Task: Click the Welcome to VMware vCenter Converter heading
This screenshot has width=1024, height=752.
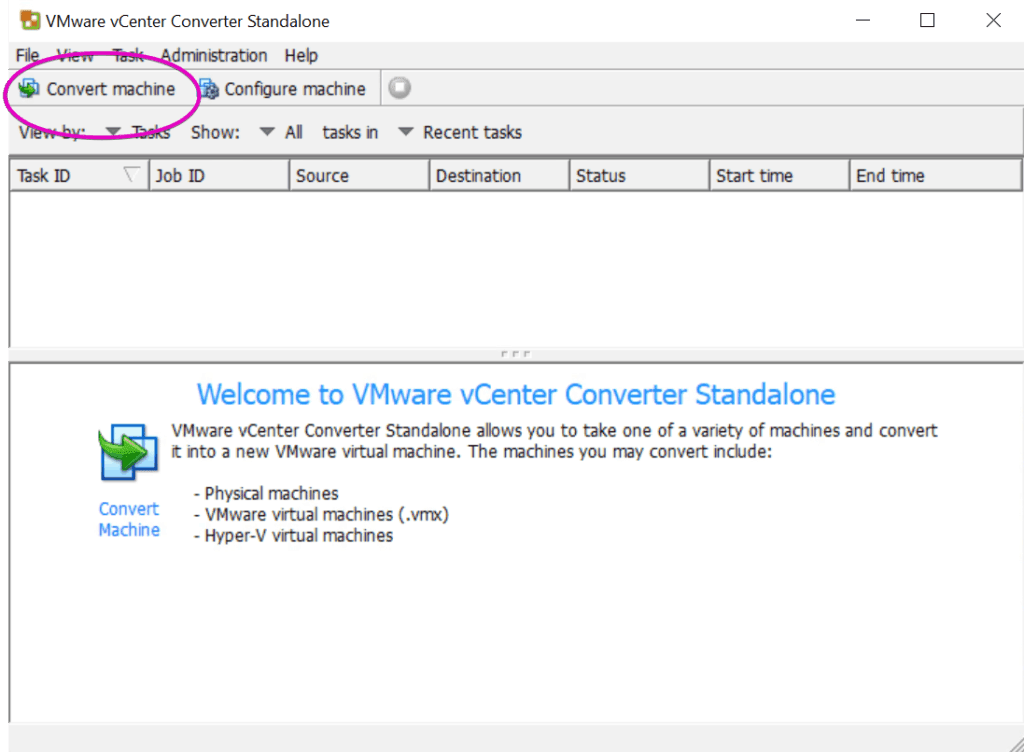Action: (516, 394)
